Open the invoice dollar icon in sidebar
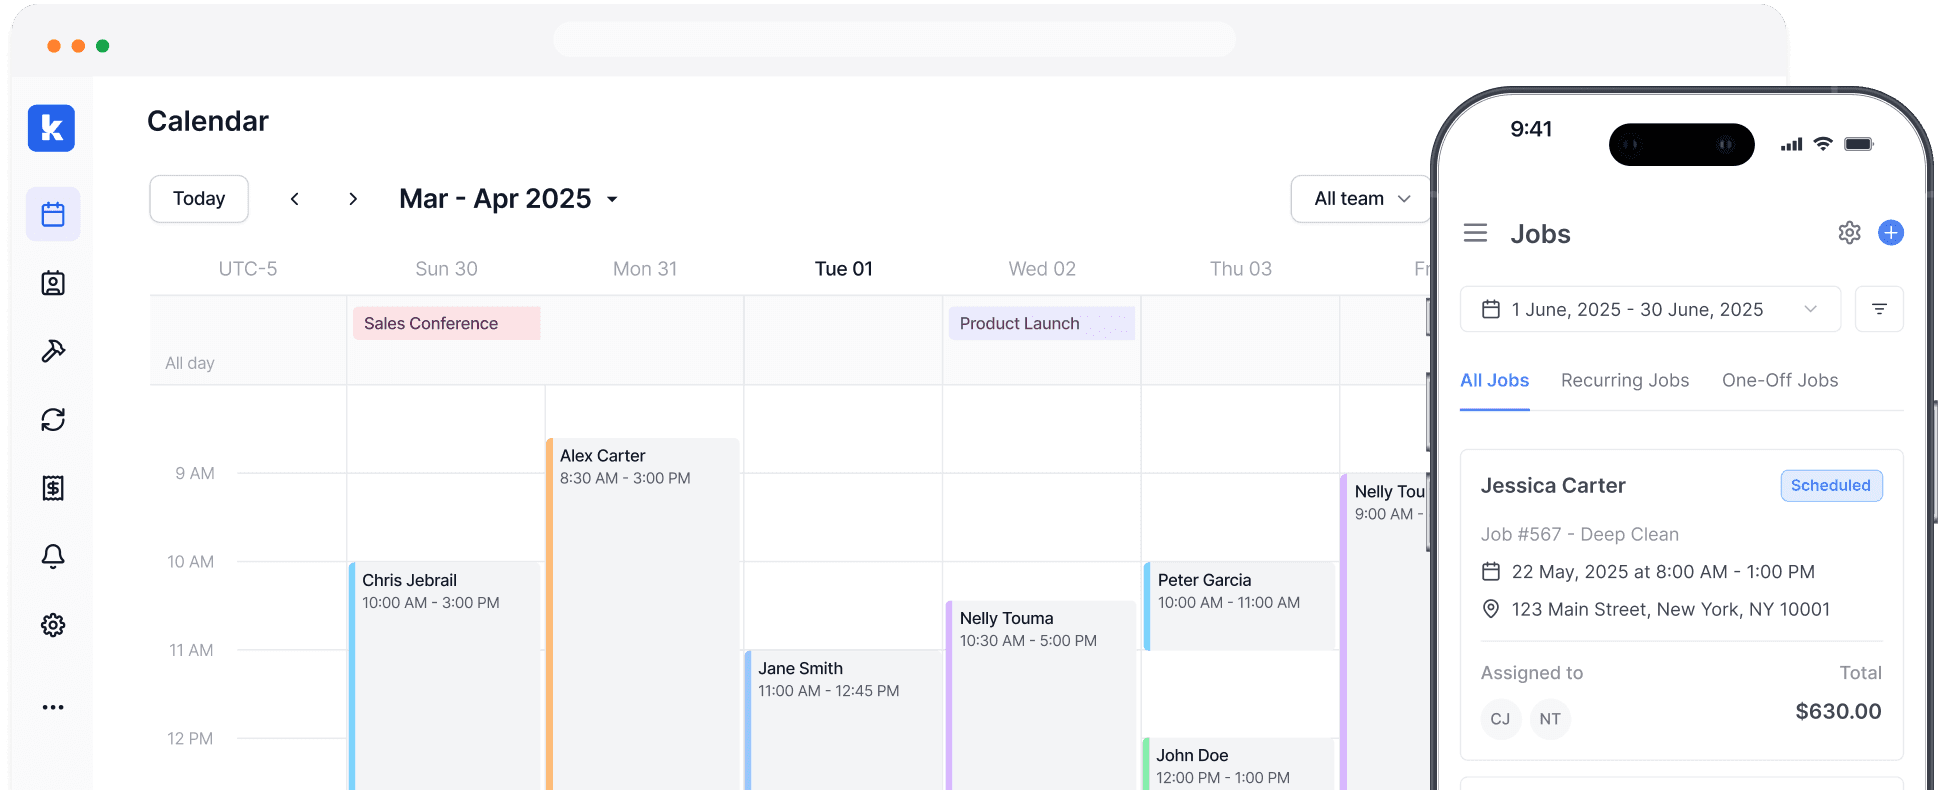This screenshot has width=1938, height=790. pos(53,488)
